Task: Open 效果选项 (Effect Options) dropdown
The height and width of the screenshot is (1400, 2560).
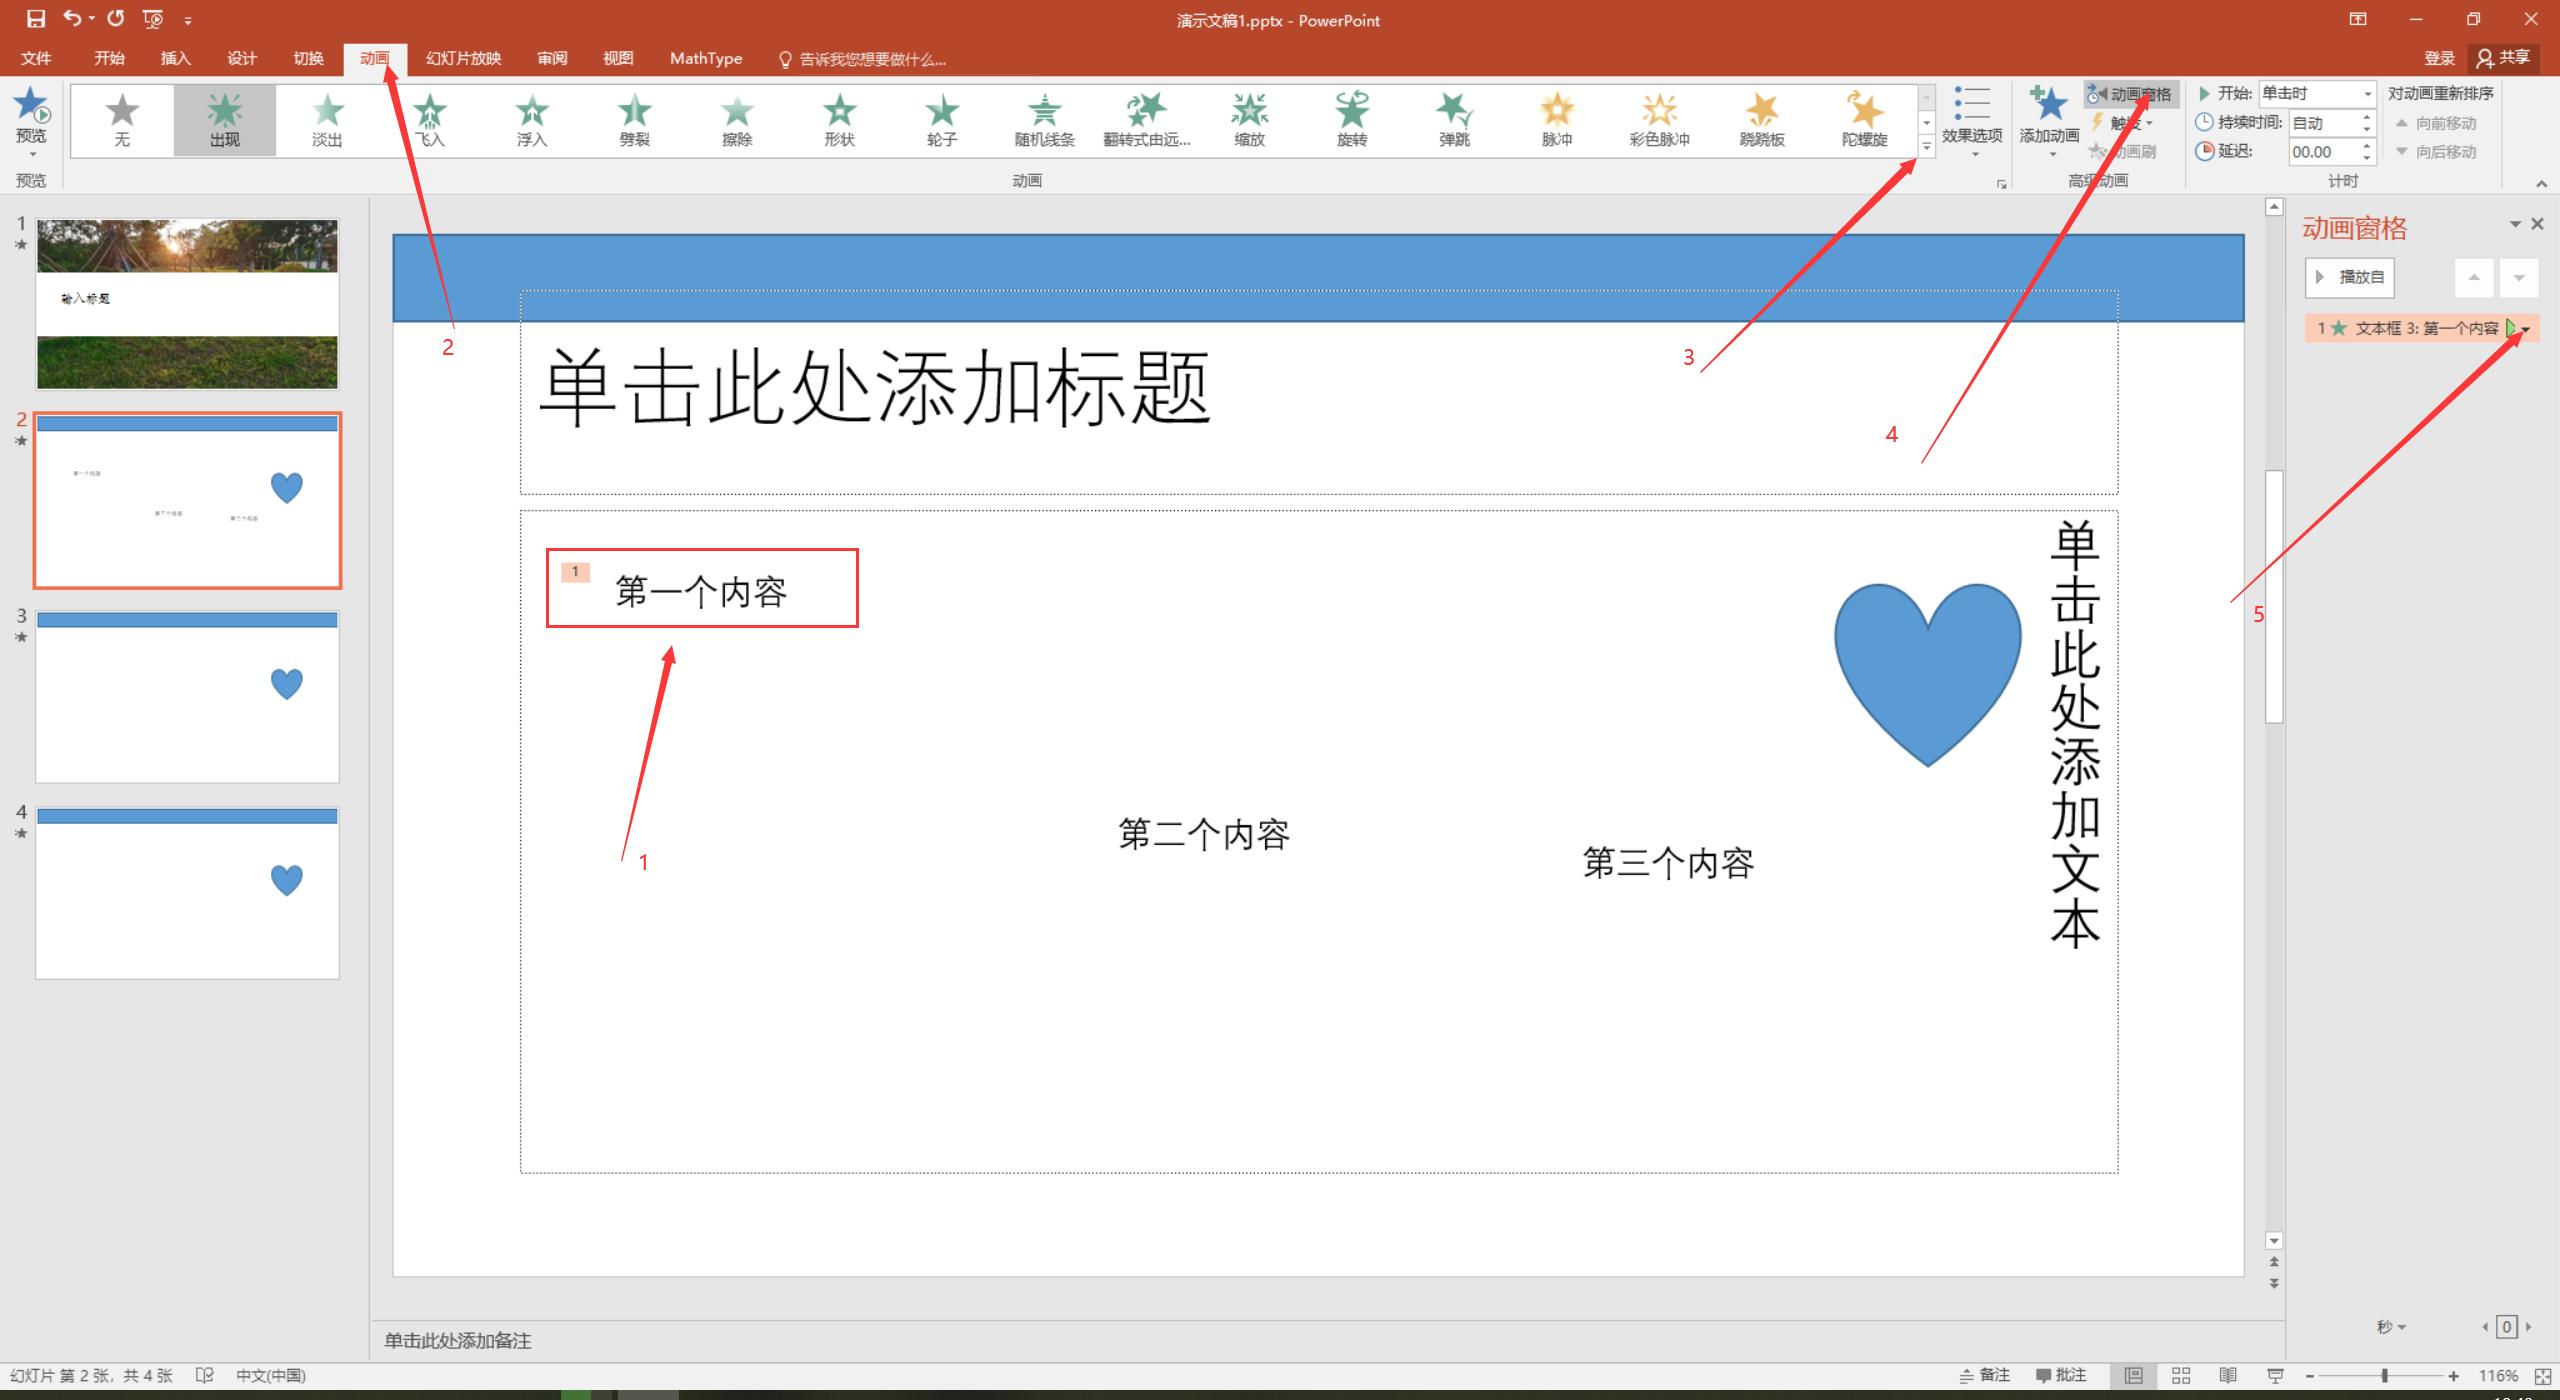Action: [x=1972, y=122]
